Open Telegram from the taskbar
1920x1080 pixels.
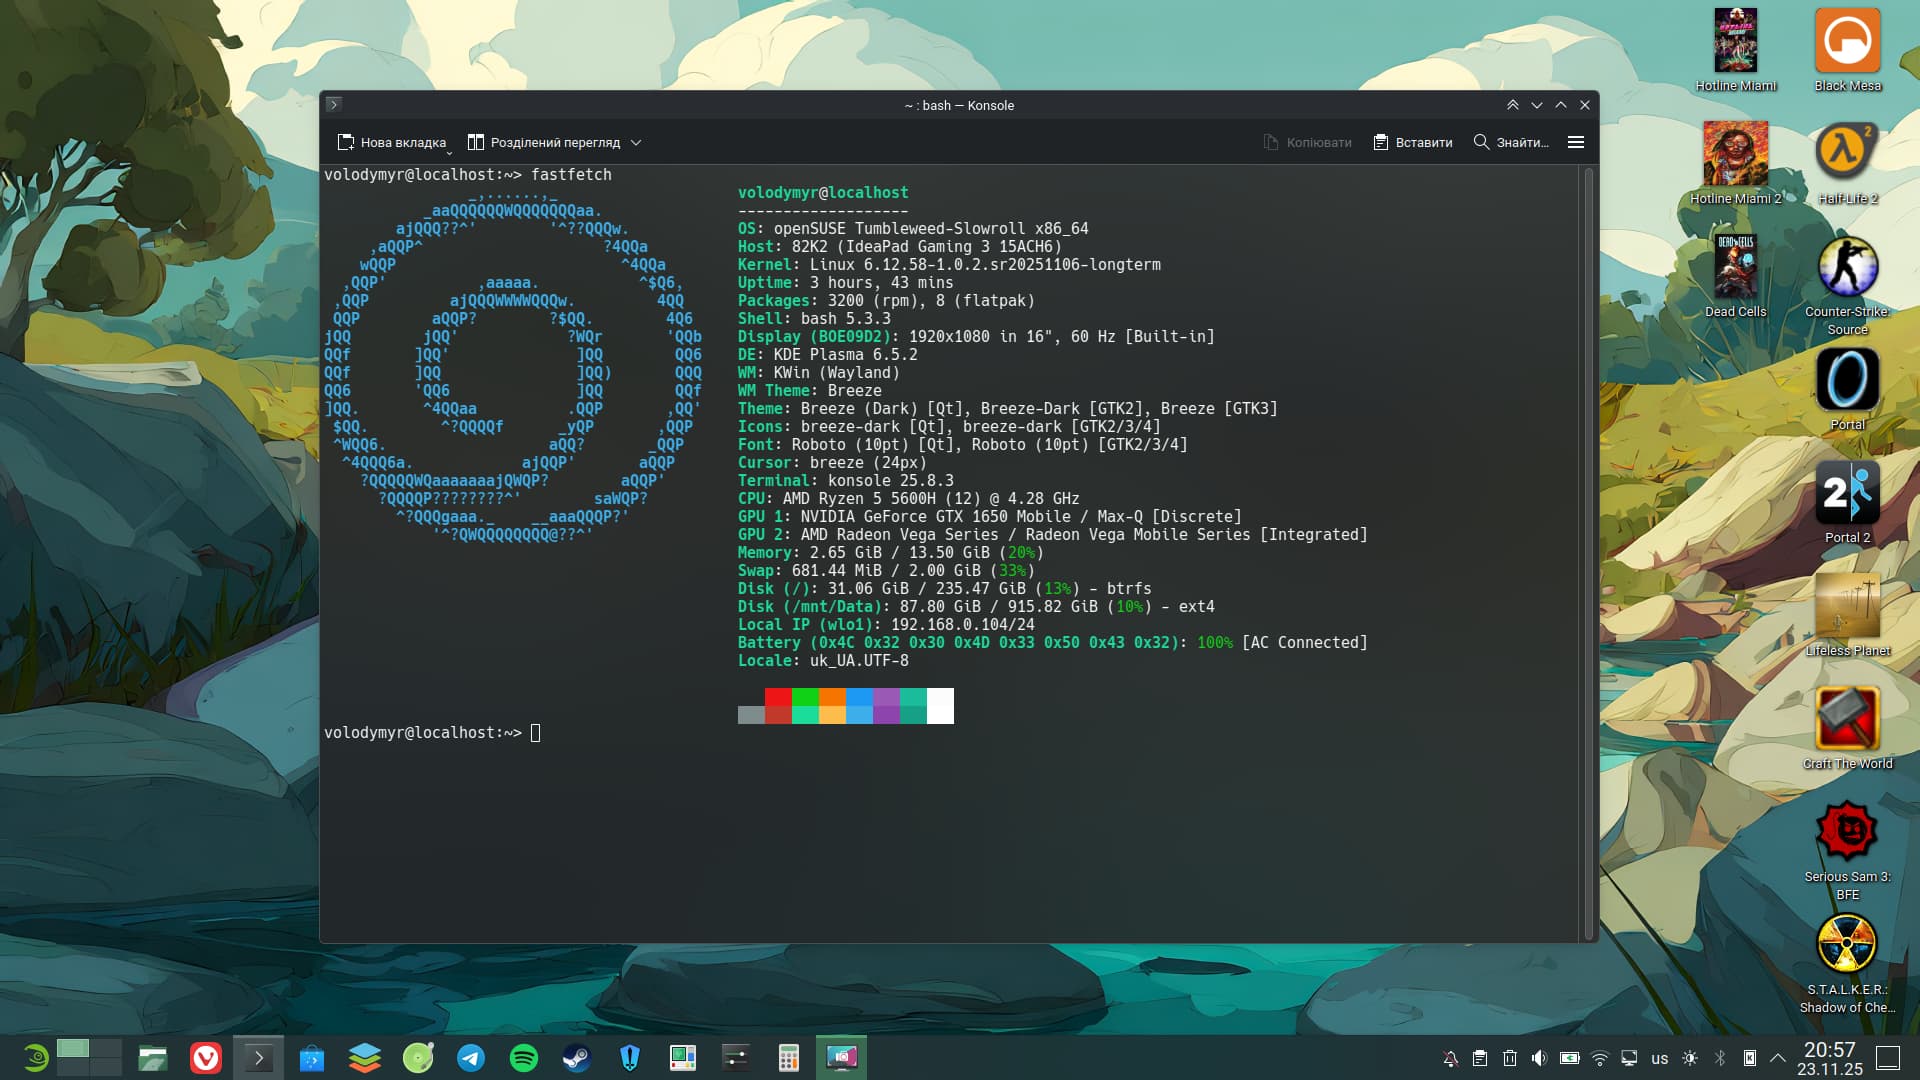point(471,1058)
